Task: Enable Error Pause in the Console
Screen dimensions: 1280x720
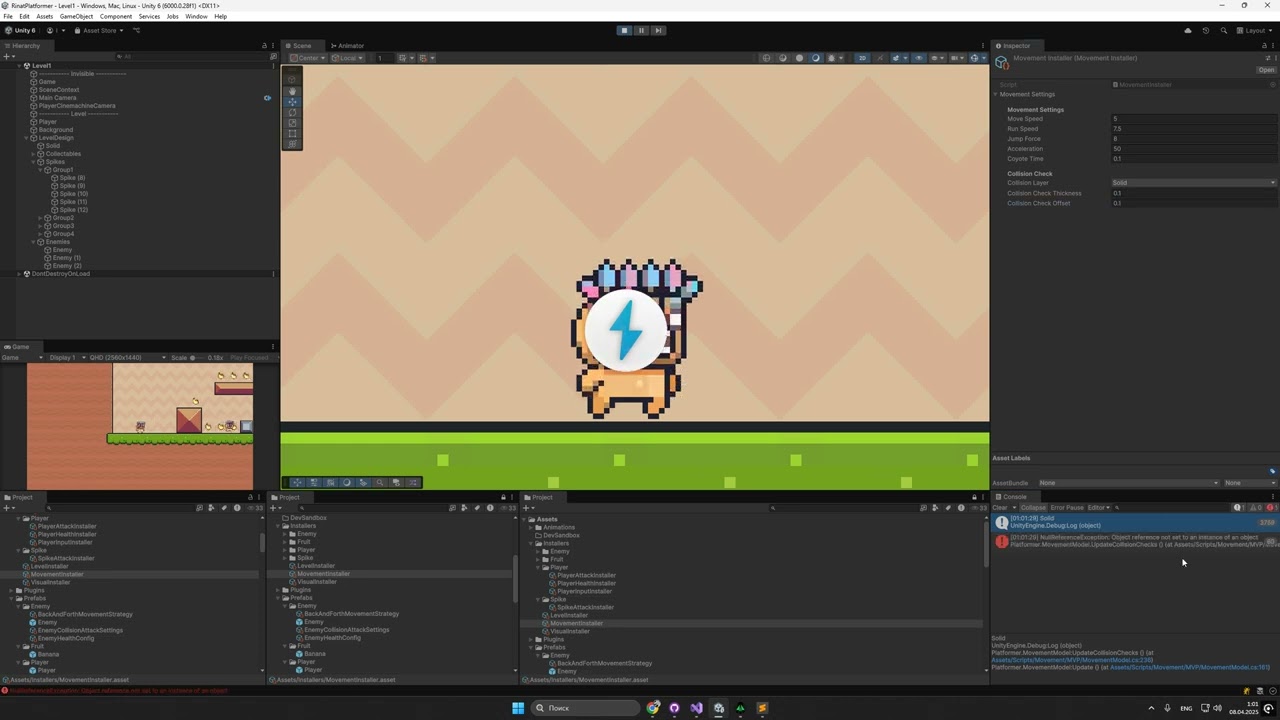Action: click(x=1066, y=507)
